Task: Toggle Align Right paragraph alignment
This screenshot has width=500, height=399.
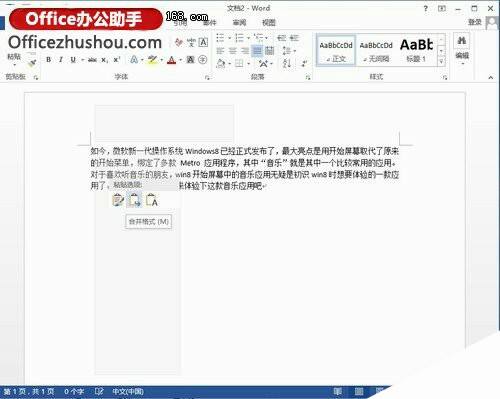Action: tap(245, 51)
